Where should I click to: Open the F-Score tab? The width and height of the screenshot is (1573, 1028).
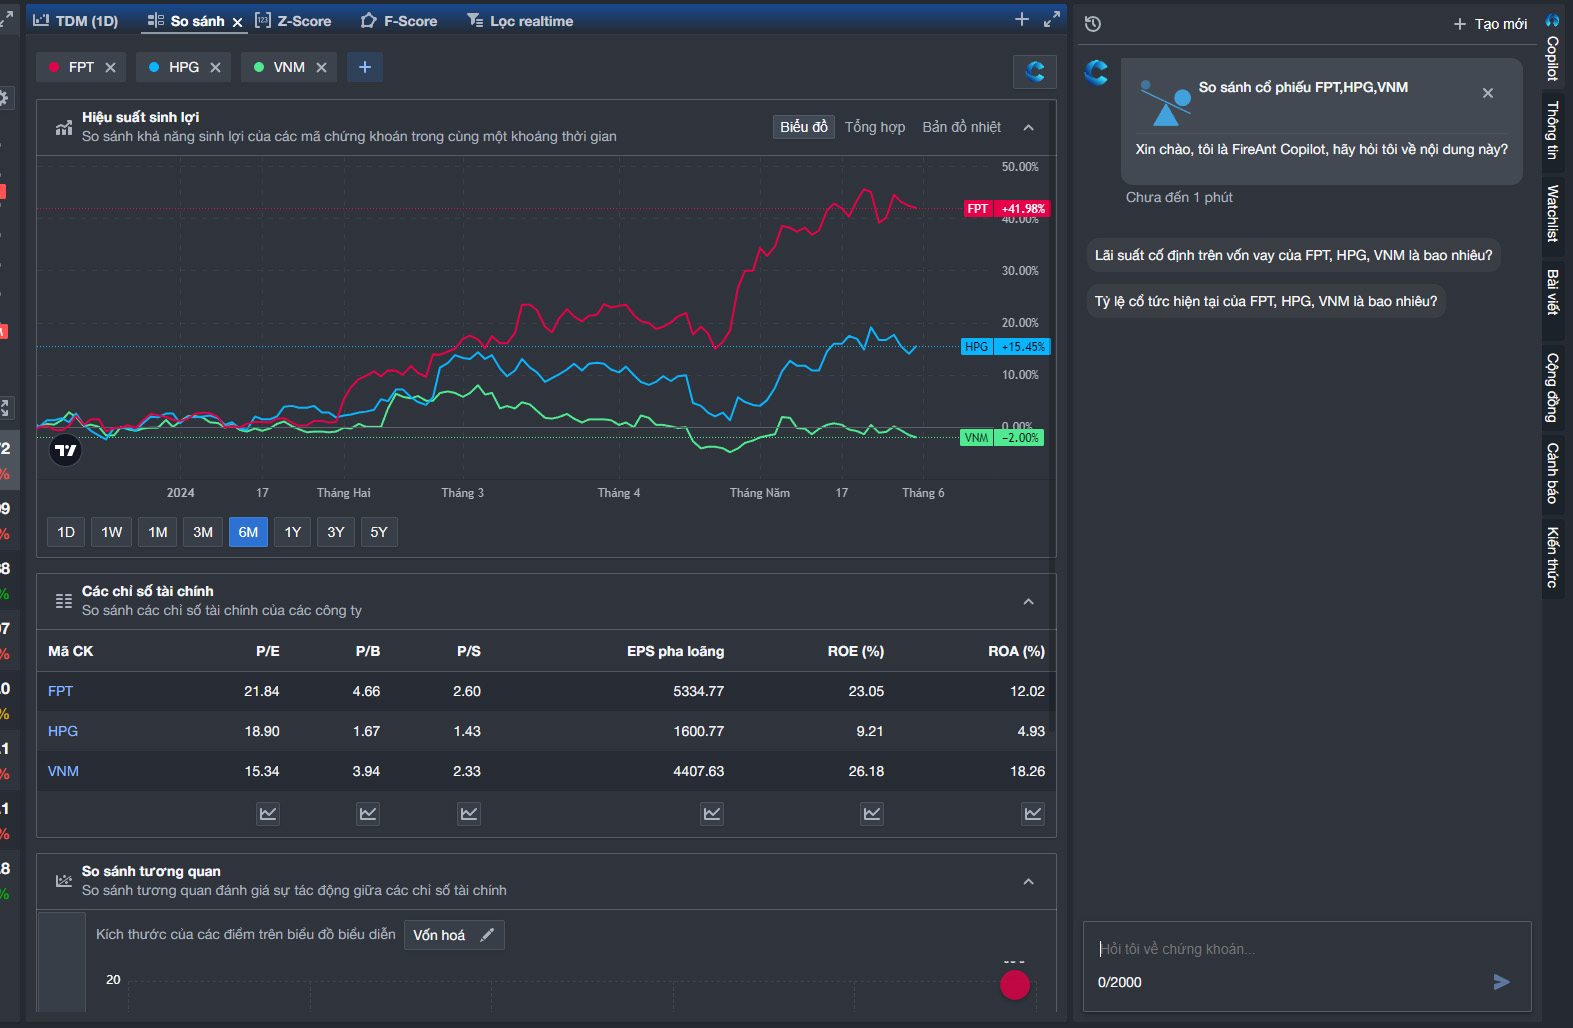[399, 21]
